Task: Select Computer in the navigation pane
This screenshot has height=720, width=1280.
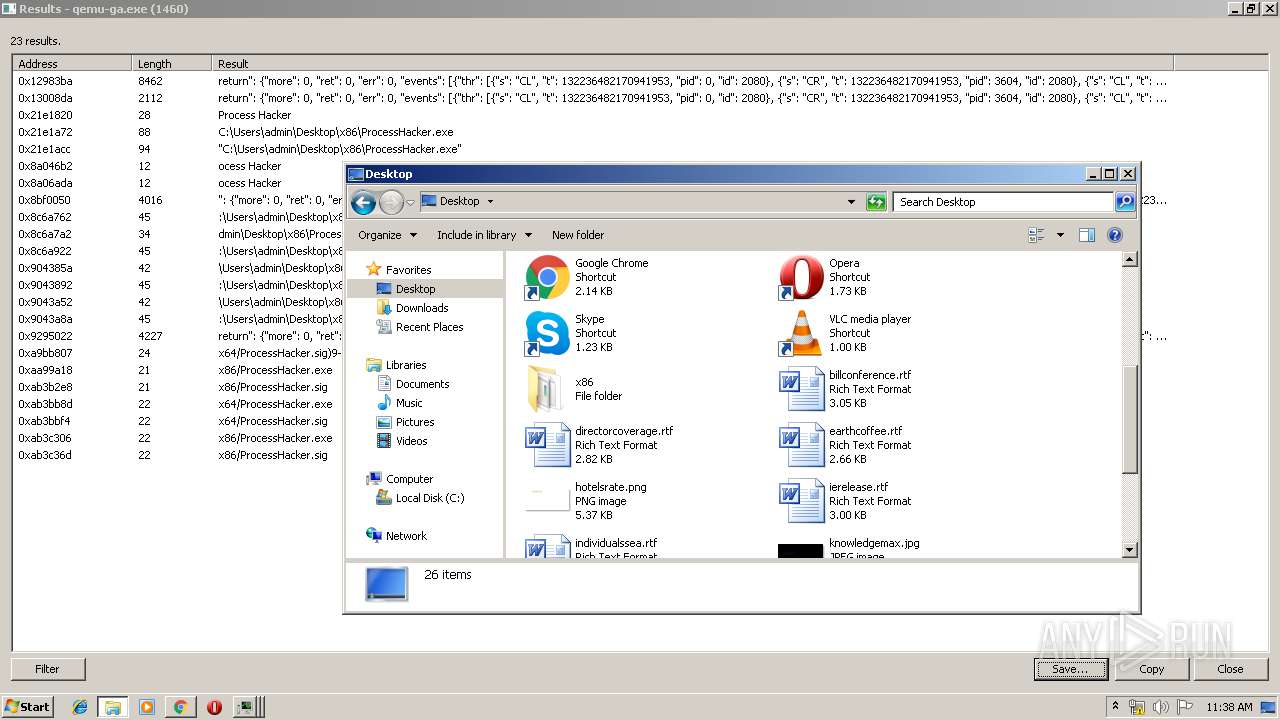Action: point(409,478)
